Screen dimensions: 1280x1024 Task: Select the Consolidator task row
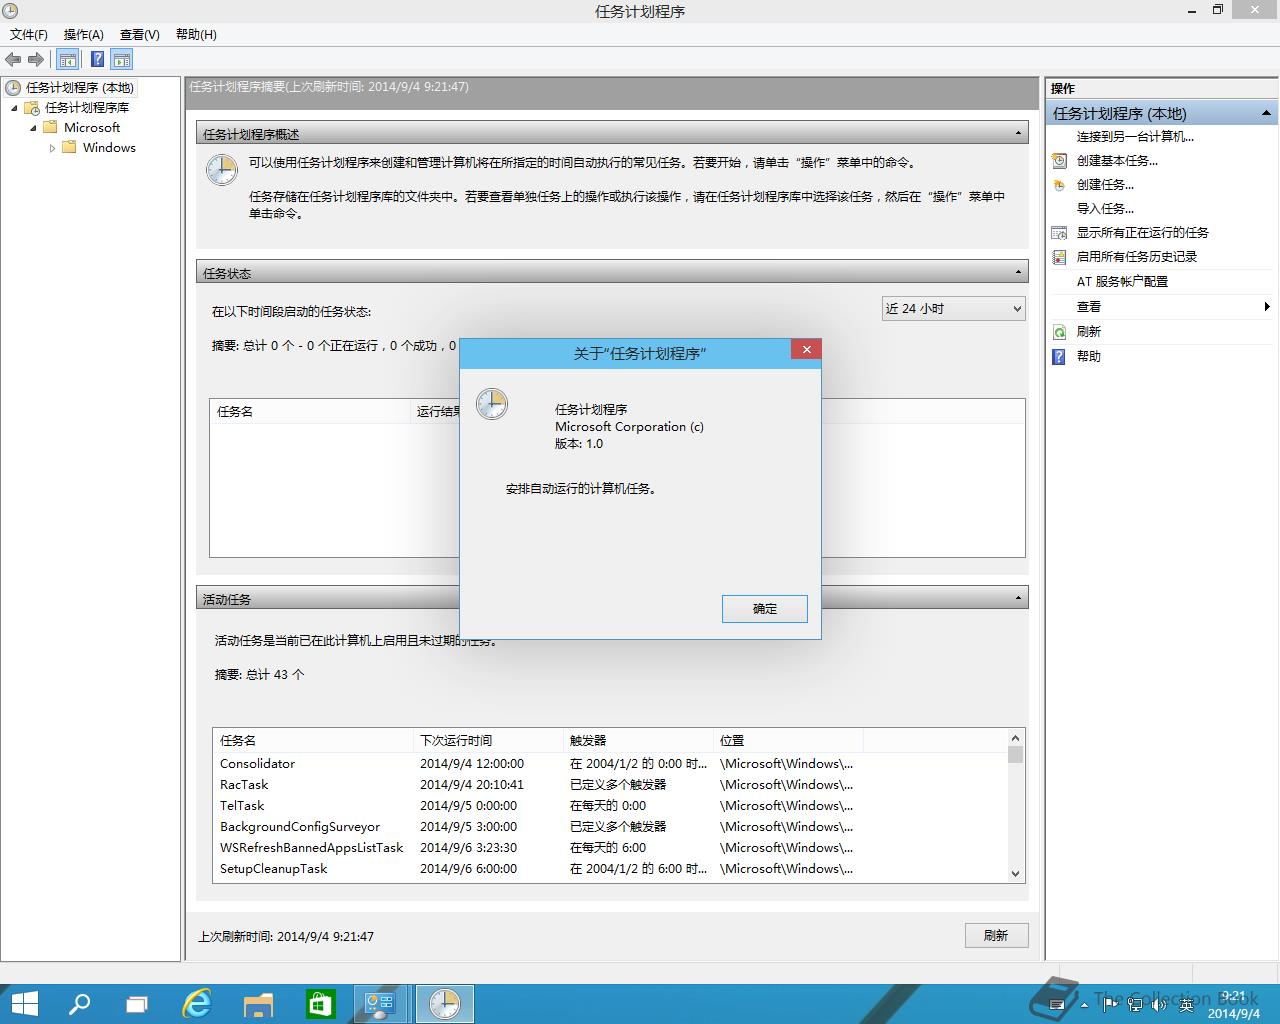(610, 764)
